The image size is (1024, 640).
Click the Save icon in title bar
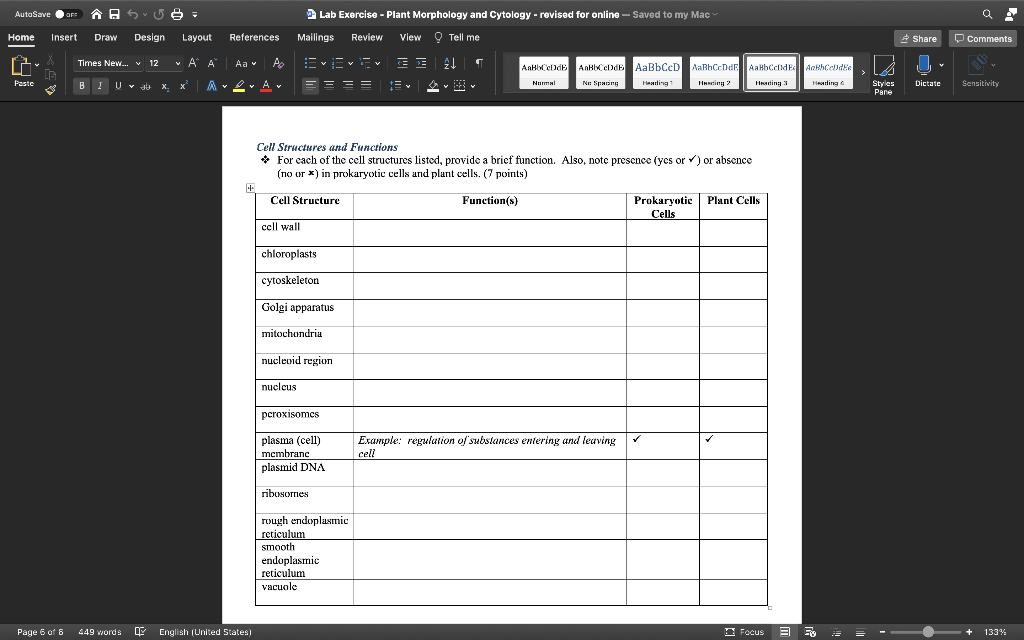tap(116, 13)
